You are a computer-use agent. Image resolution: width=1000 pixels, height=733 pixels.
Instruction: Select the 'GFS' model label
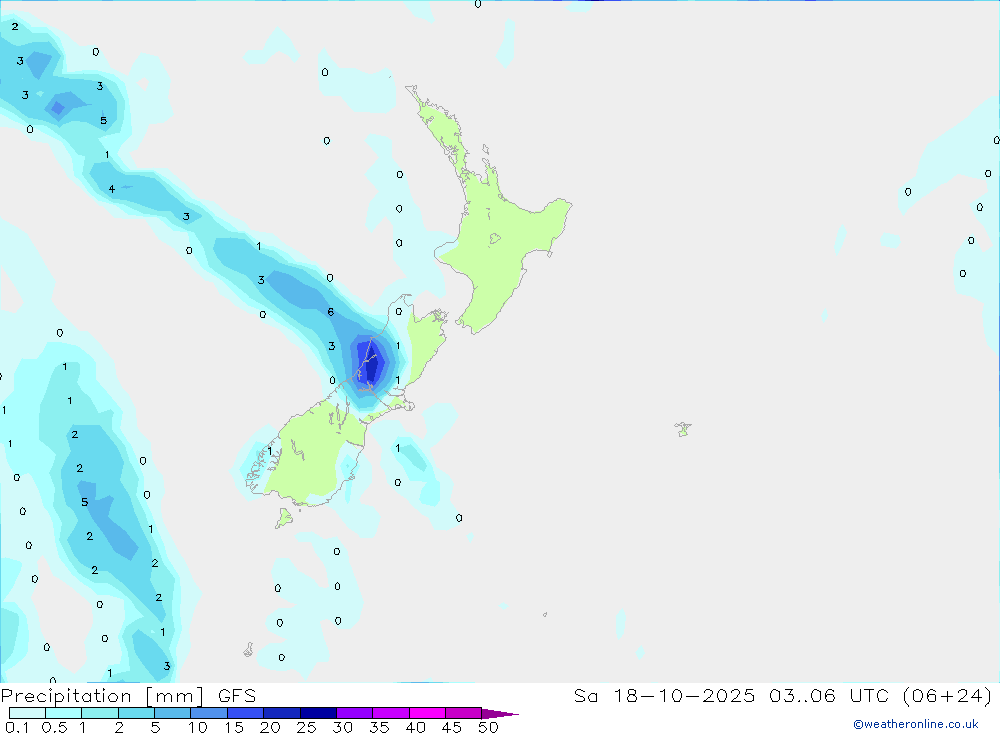[x=237, y=695]
